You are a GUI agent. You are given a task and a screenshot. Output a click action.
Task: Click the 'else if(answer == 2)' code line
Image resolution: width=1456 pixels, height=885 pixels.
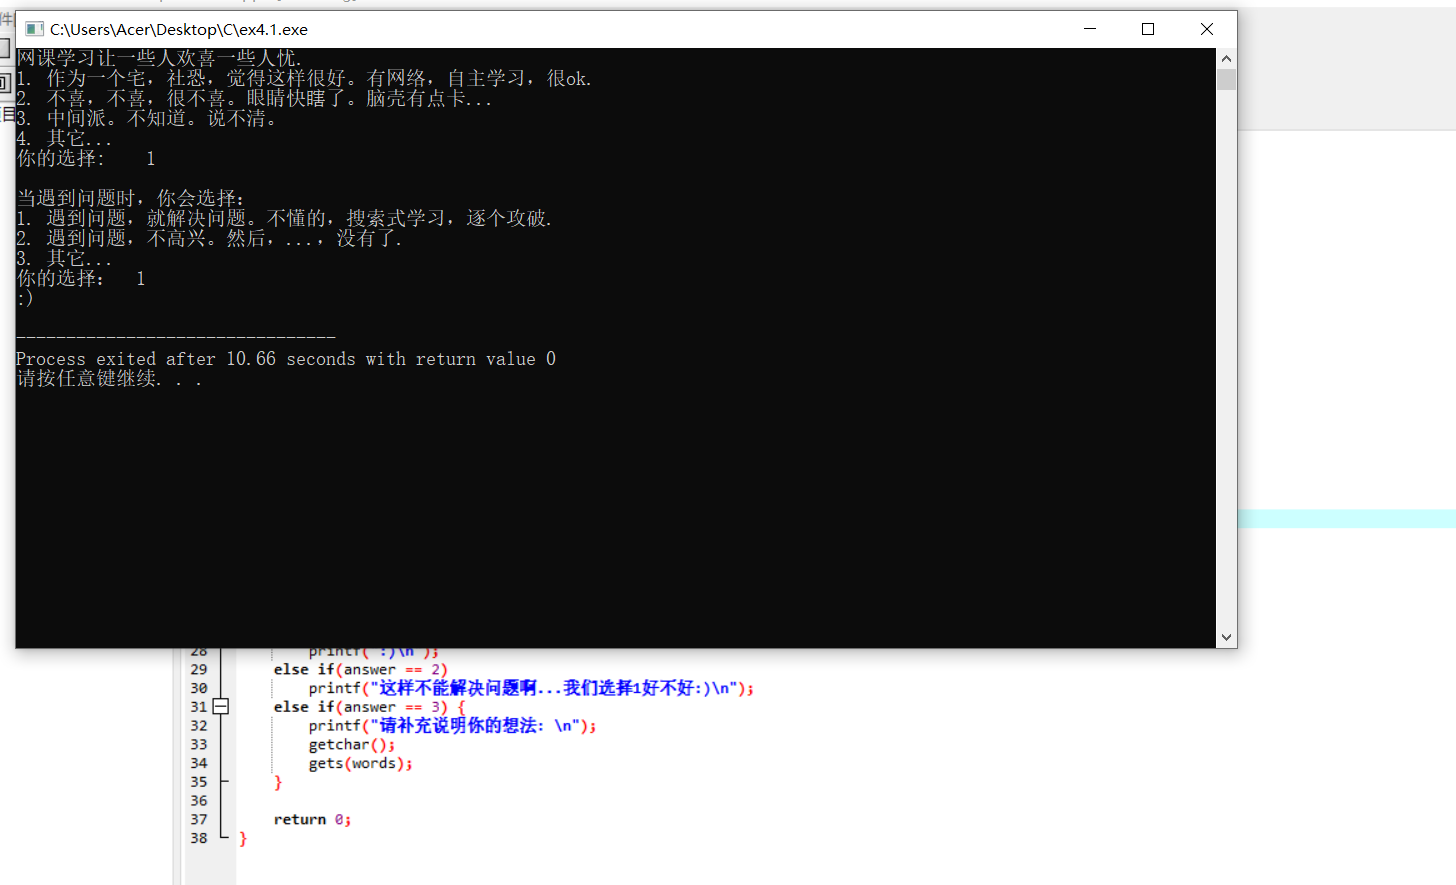[360, 669]
